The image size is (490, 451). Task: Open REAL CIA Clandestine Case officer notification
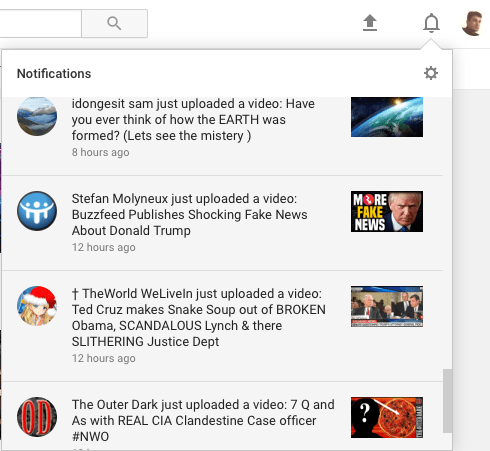[222, 416]
